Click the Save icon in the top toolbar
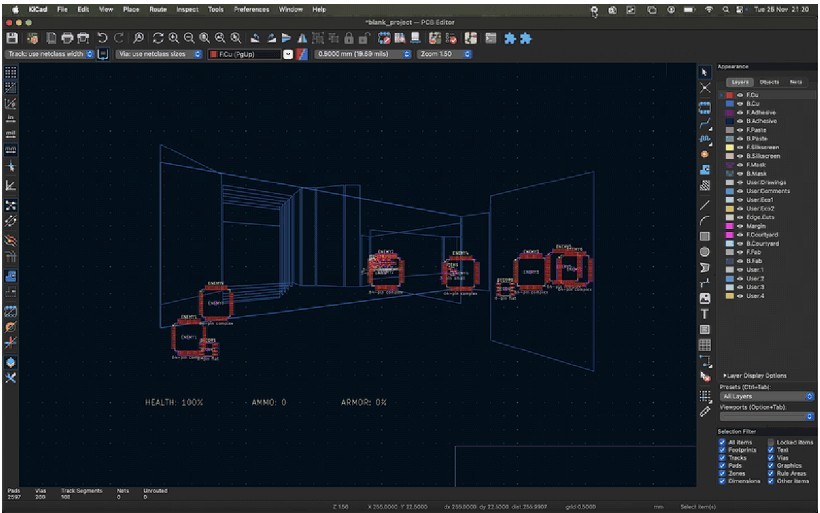The height and width of the screenshot is (513, 820). [12, 37]
